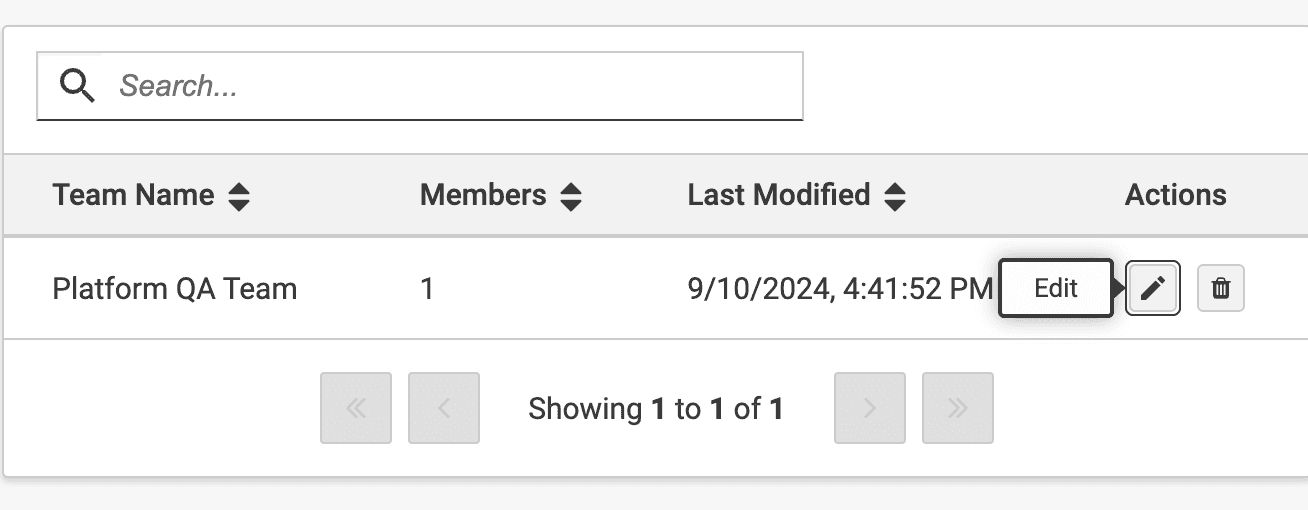This screenshot has height=510, width=1308.
Task: Edit Platform QA Team with the pencil icon
Action: 1153,289
